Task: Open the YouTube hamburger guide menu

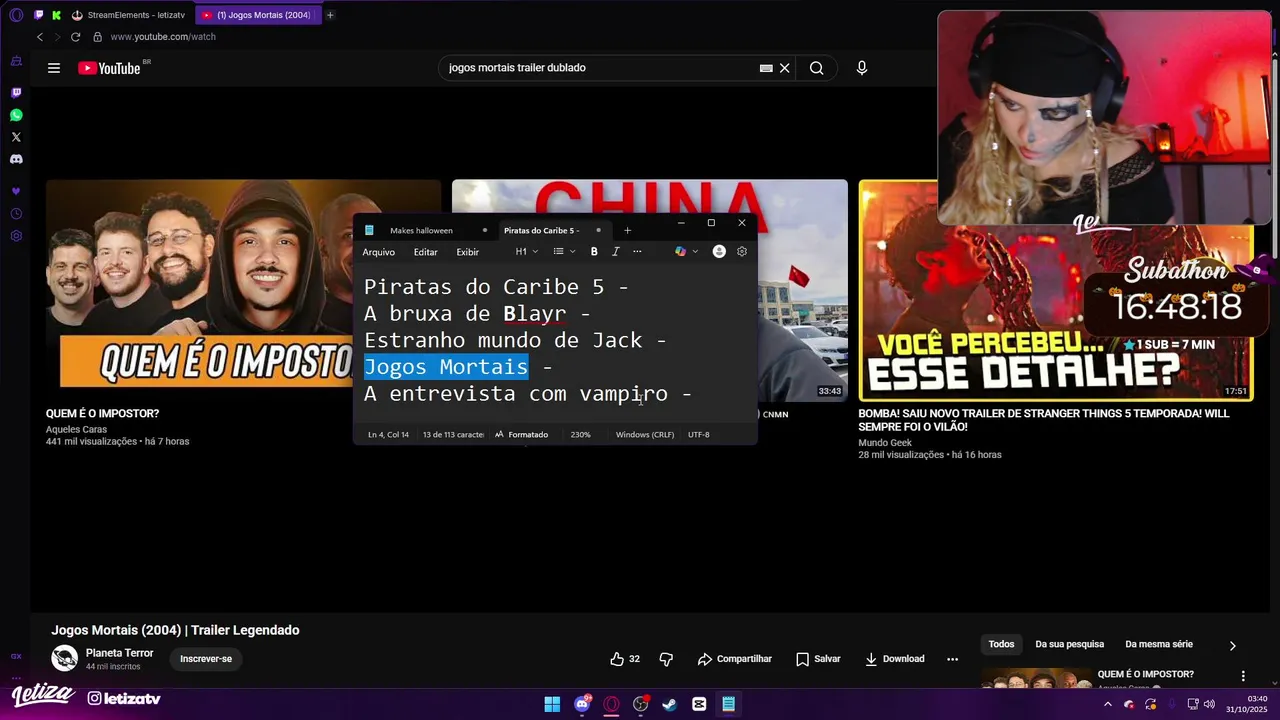Action: (x=54, y=68)
